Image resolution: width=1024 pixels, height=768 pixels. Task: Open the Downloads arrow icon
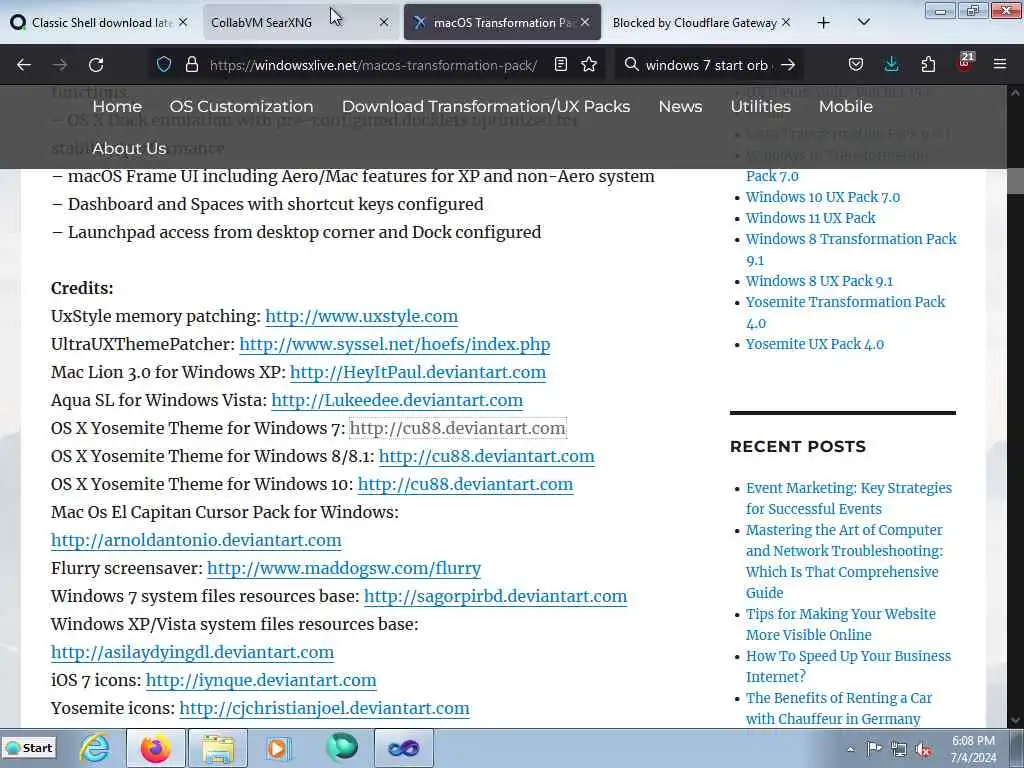(x=891, y=65)
